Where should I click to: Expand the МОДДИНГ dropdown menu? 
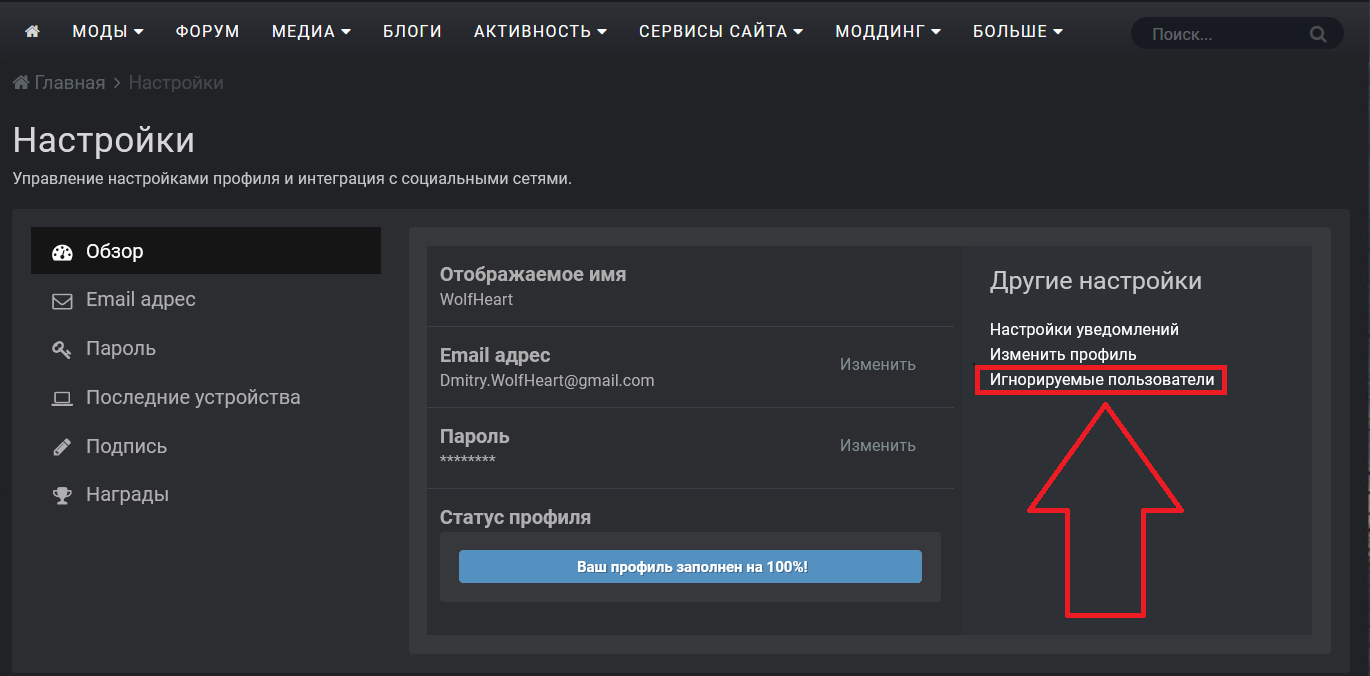point(888,32)
